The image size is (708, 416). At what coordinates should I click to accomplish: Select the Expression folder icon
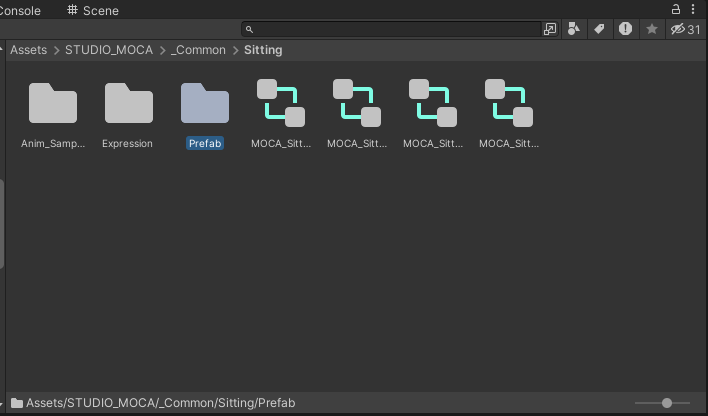pos(128,105)
